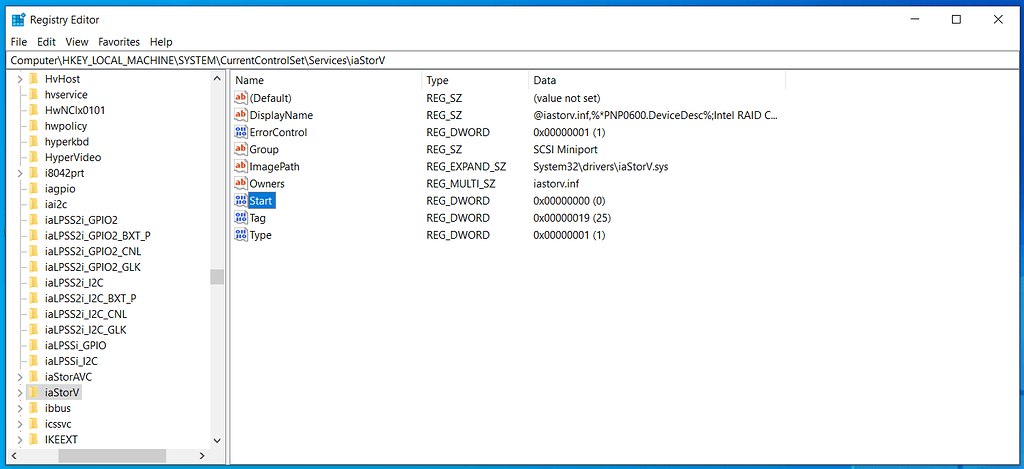Select the i8042prt folder icon
The width and height of the screenshot is (1024, 469).
coord(34,173)
